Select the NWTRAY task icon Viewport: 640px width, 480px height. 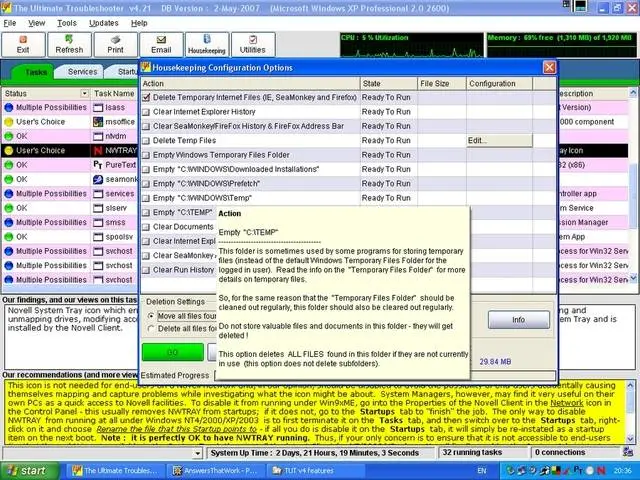98,151
